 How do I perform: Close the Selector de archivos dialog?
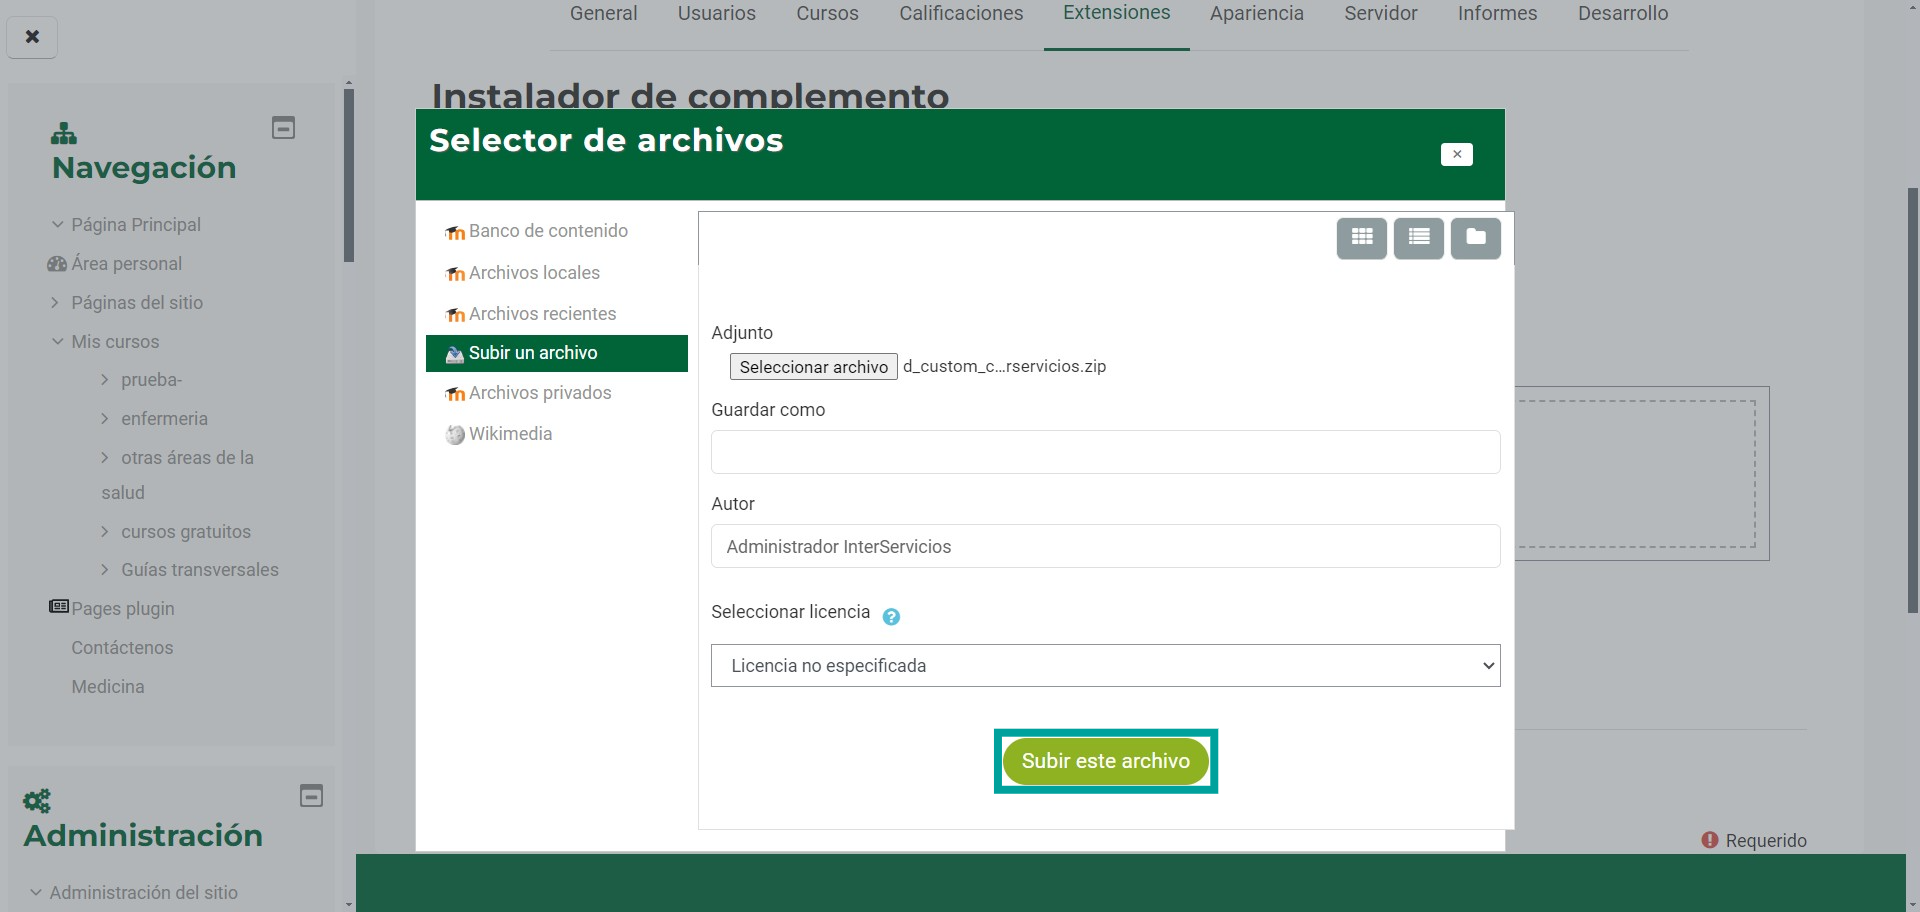1456,154
